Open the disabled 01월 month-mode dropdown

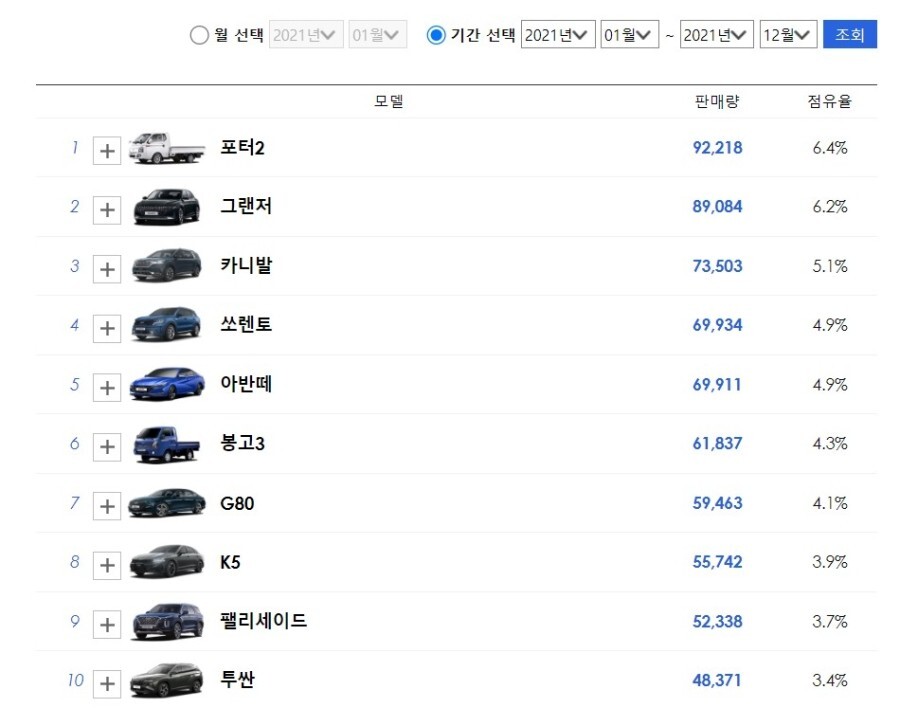coord(378,35)
